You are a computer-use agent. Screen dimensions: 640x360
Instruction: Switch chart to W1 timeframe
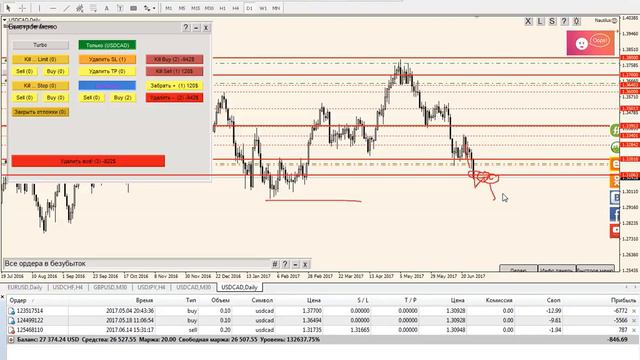tap(263, 8)
